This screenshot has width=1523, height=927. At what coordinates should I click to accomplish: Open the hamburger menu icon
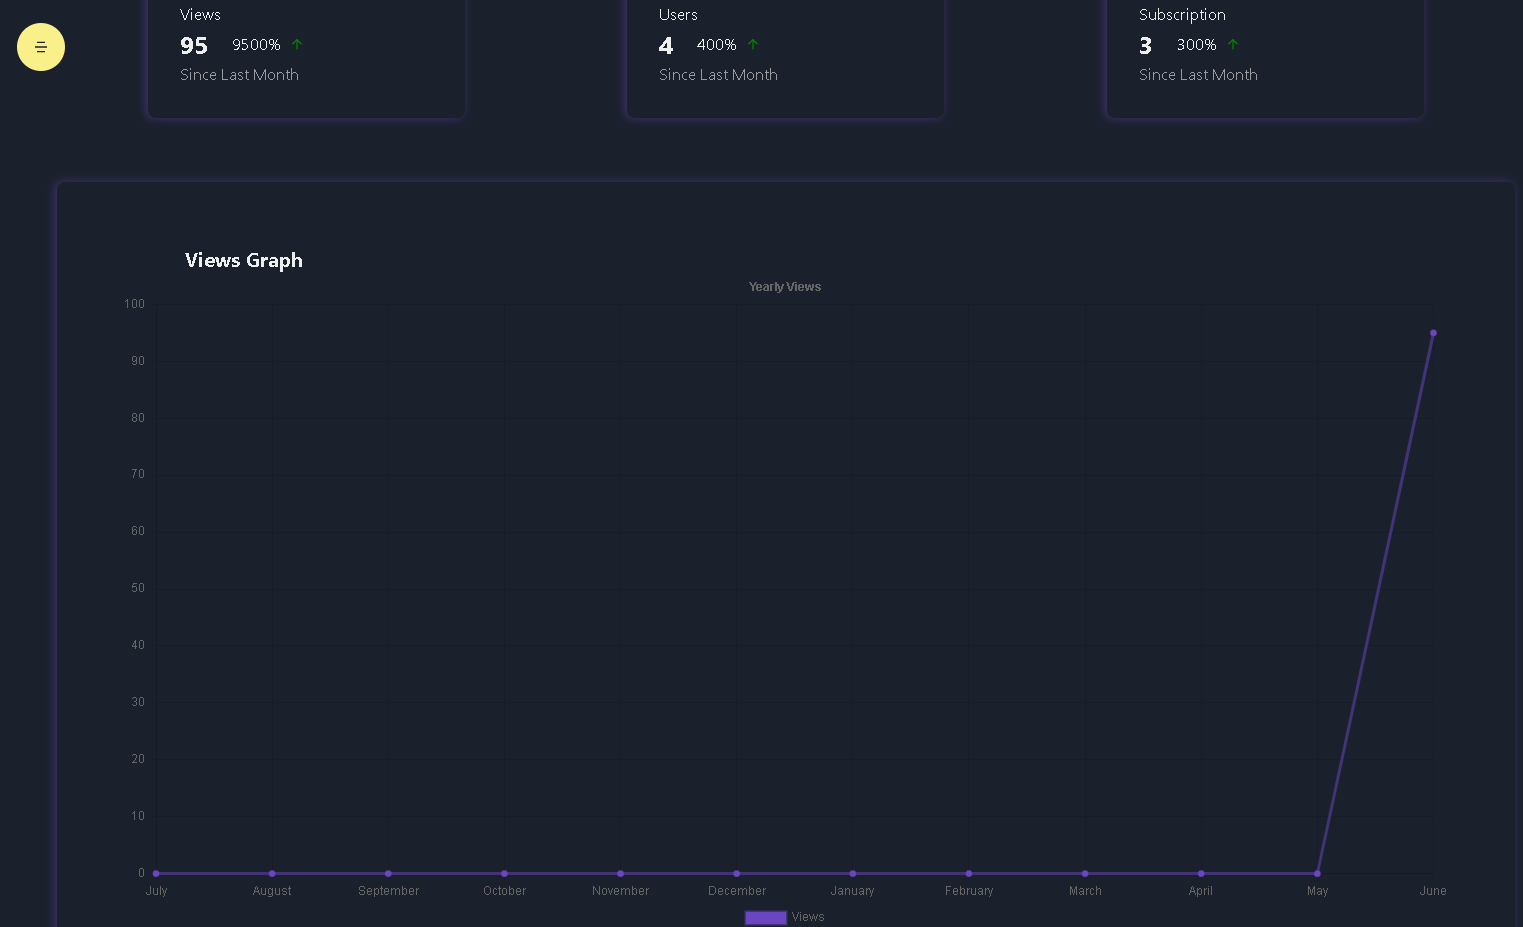tap(41, 47)
